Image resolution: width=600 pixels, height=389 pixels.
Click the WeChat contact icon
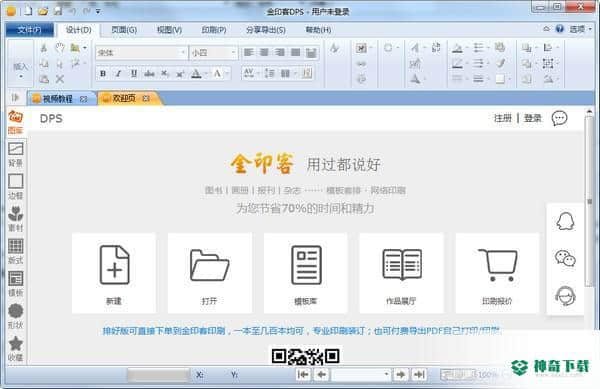[565, 258]
